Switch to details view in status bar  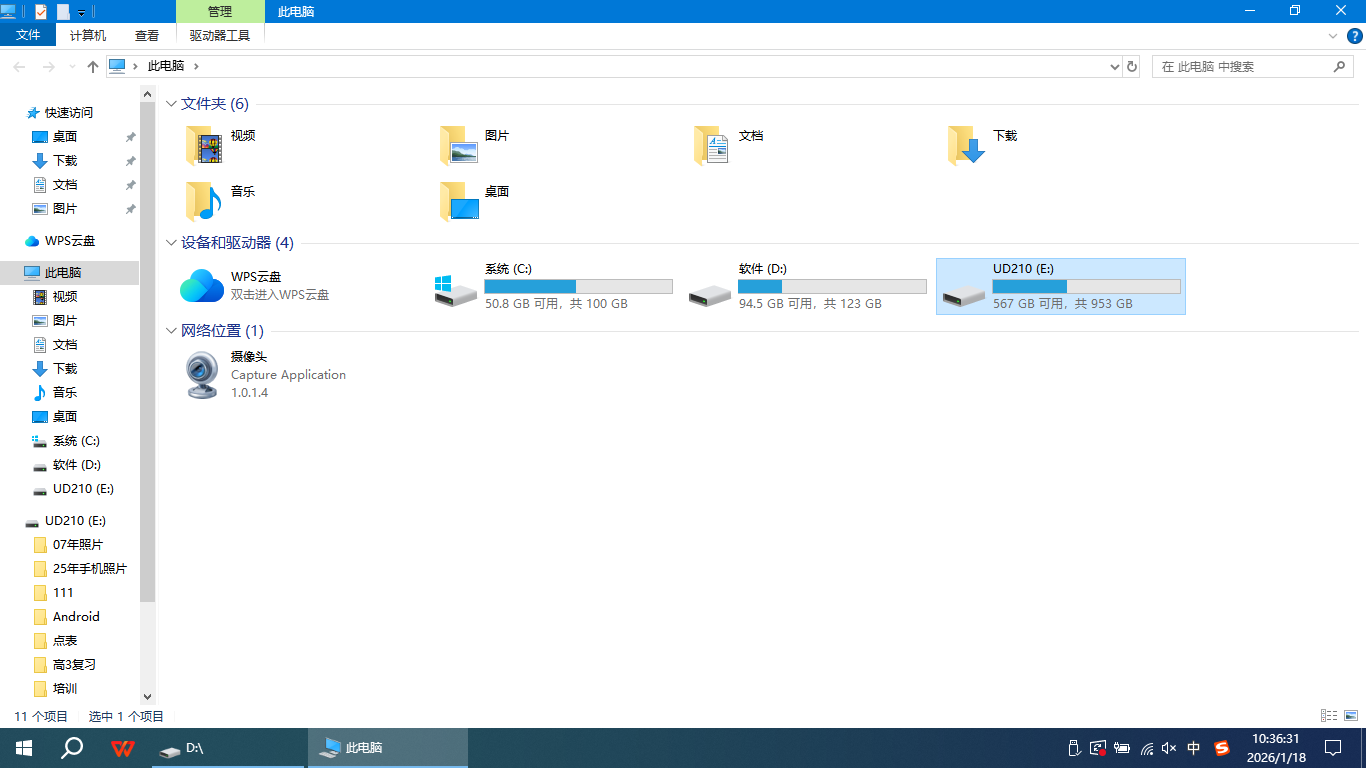click(1329, 716)
